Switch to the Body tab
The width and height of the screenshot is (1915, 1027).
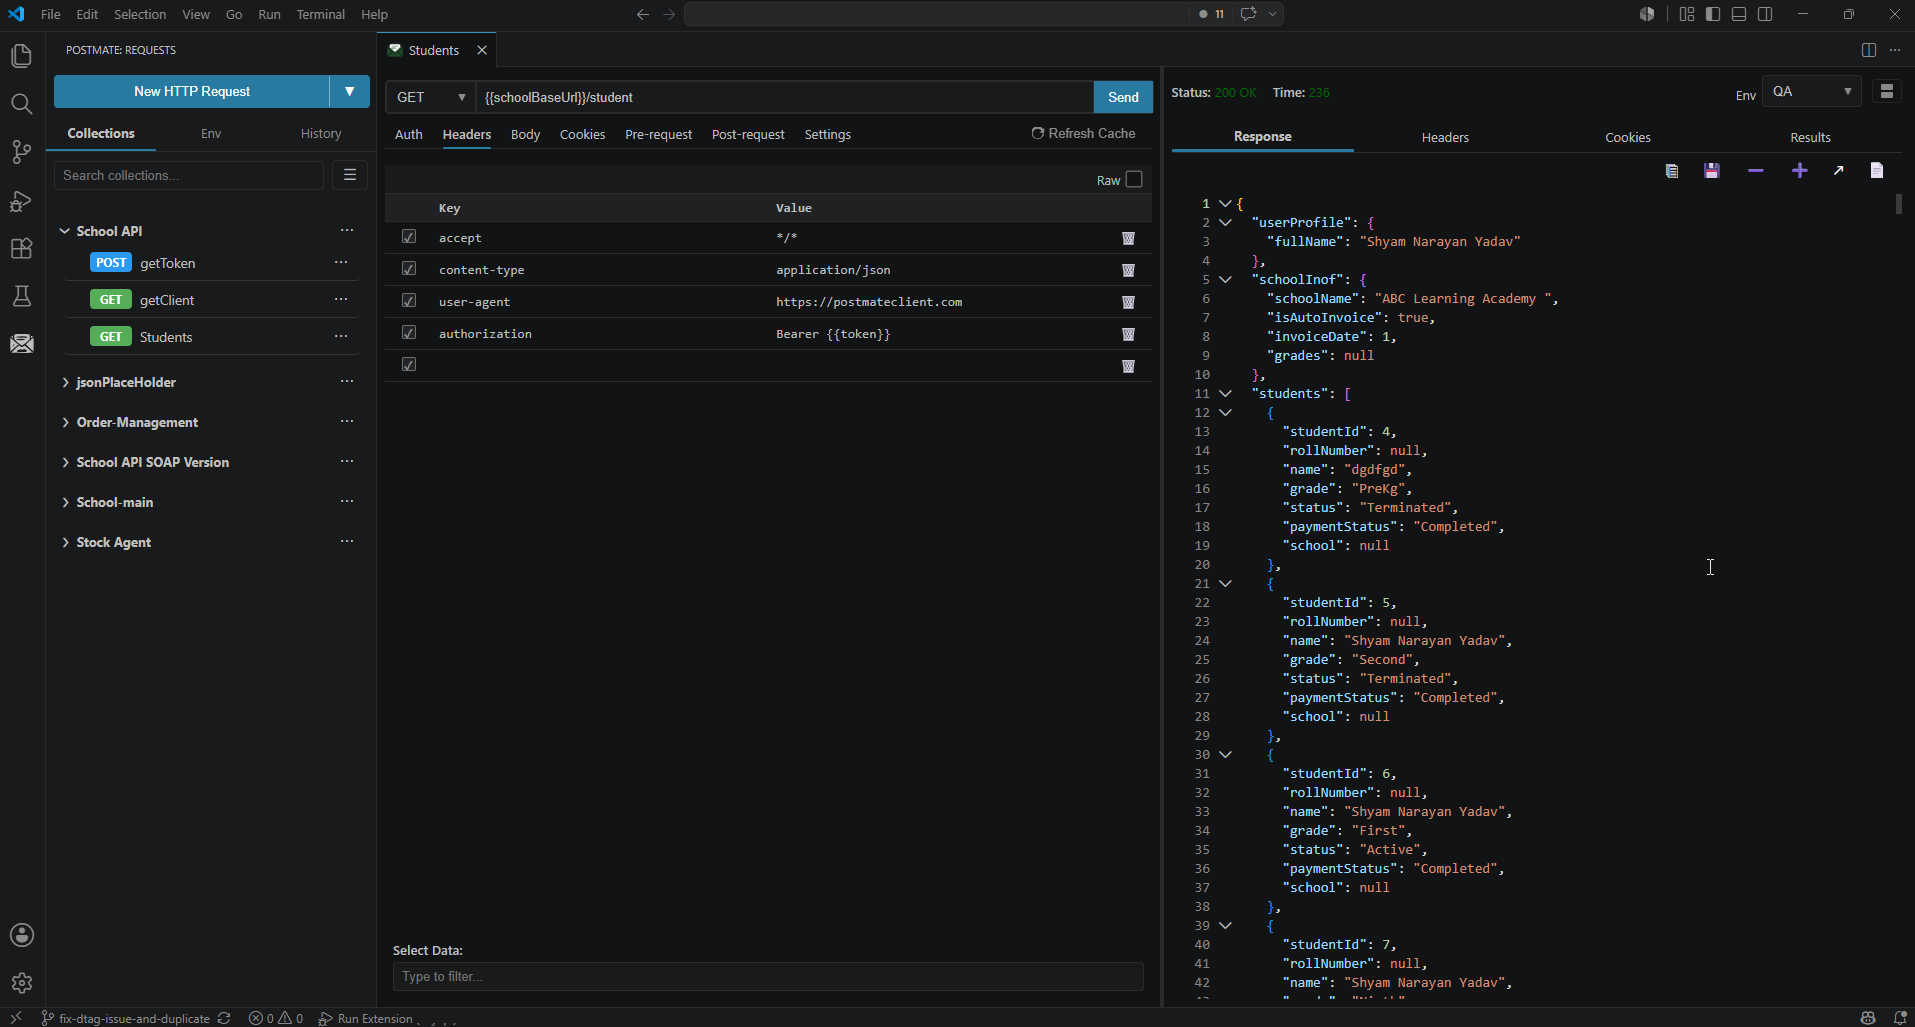[525, 135]
